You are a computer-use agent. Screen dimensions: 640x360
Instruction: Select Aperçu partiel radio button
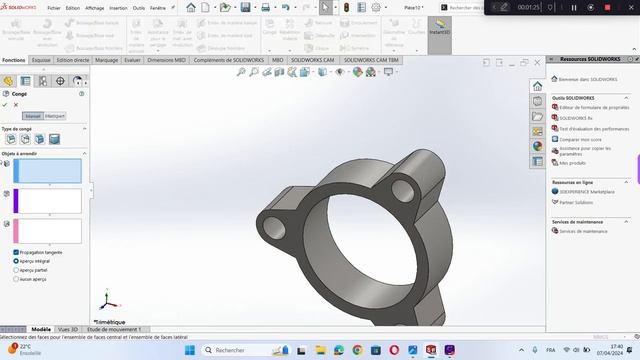click(x=16, y=270)
